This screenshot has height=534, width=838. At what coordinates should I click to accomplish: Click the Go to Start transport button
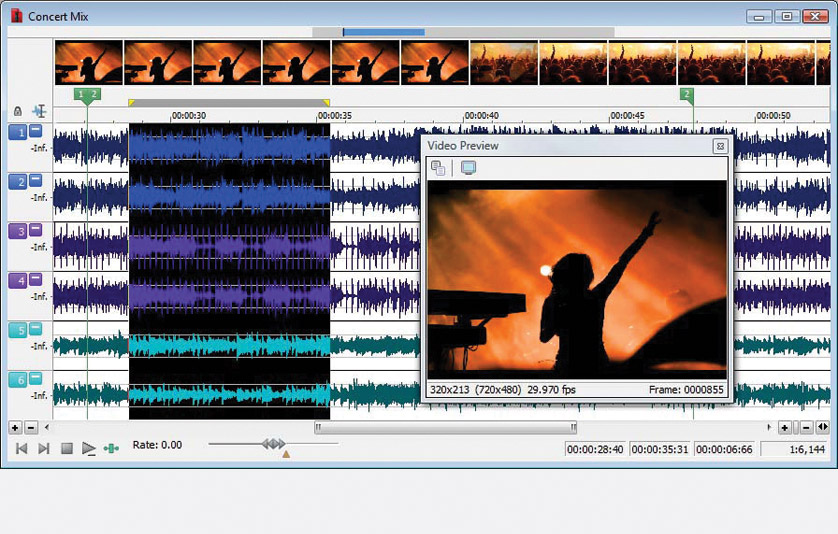pos(21,448)
